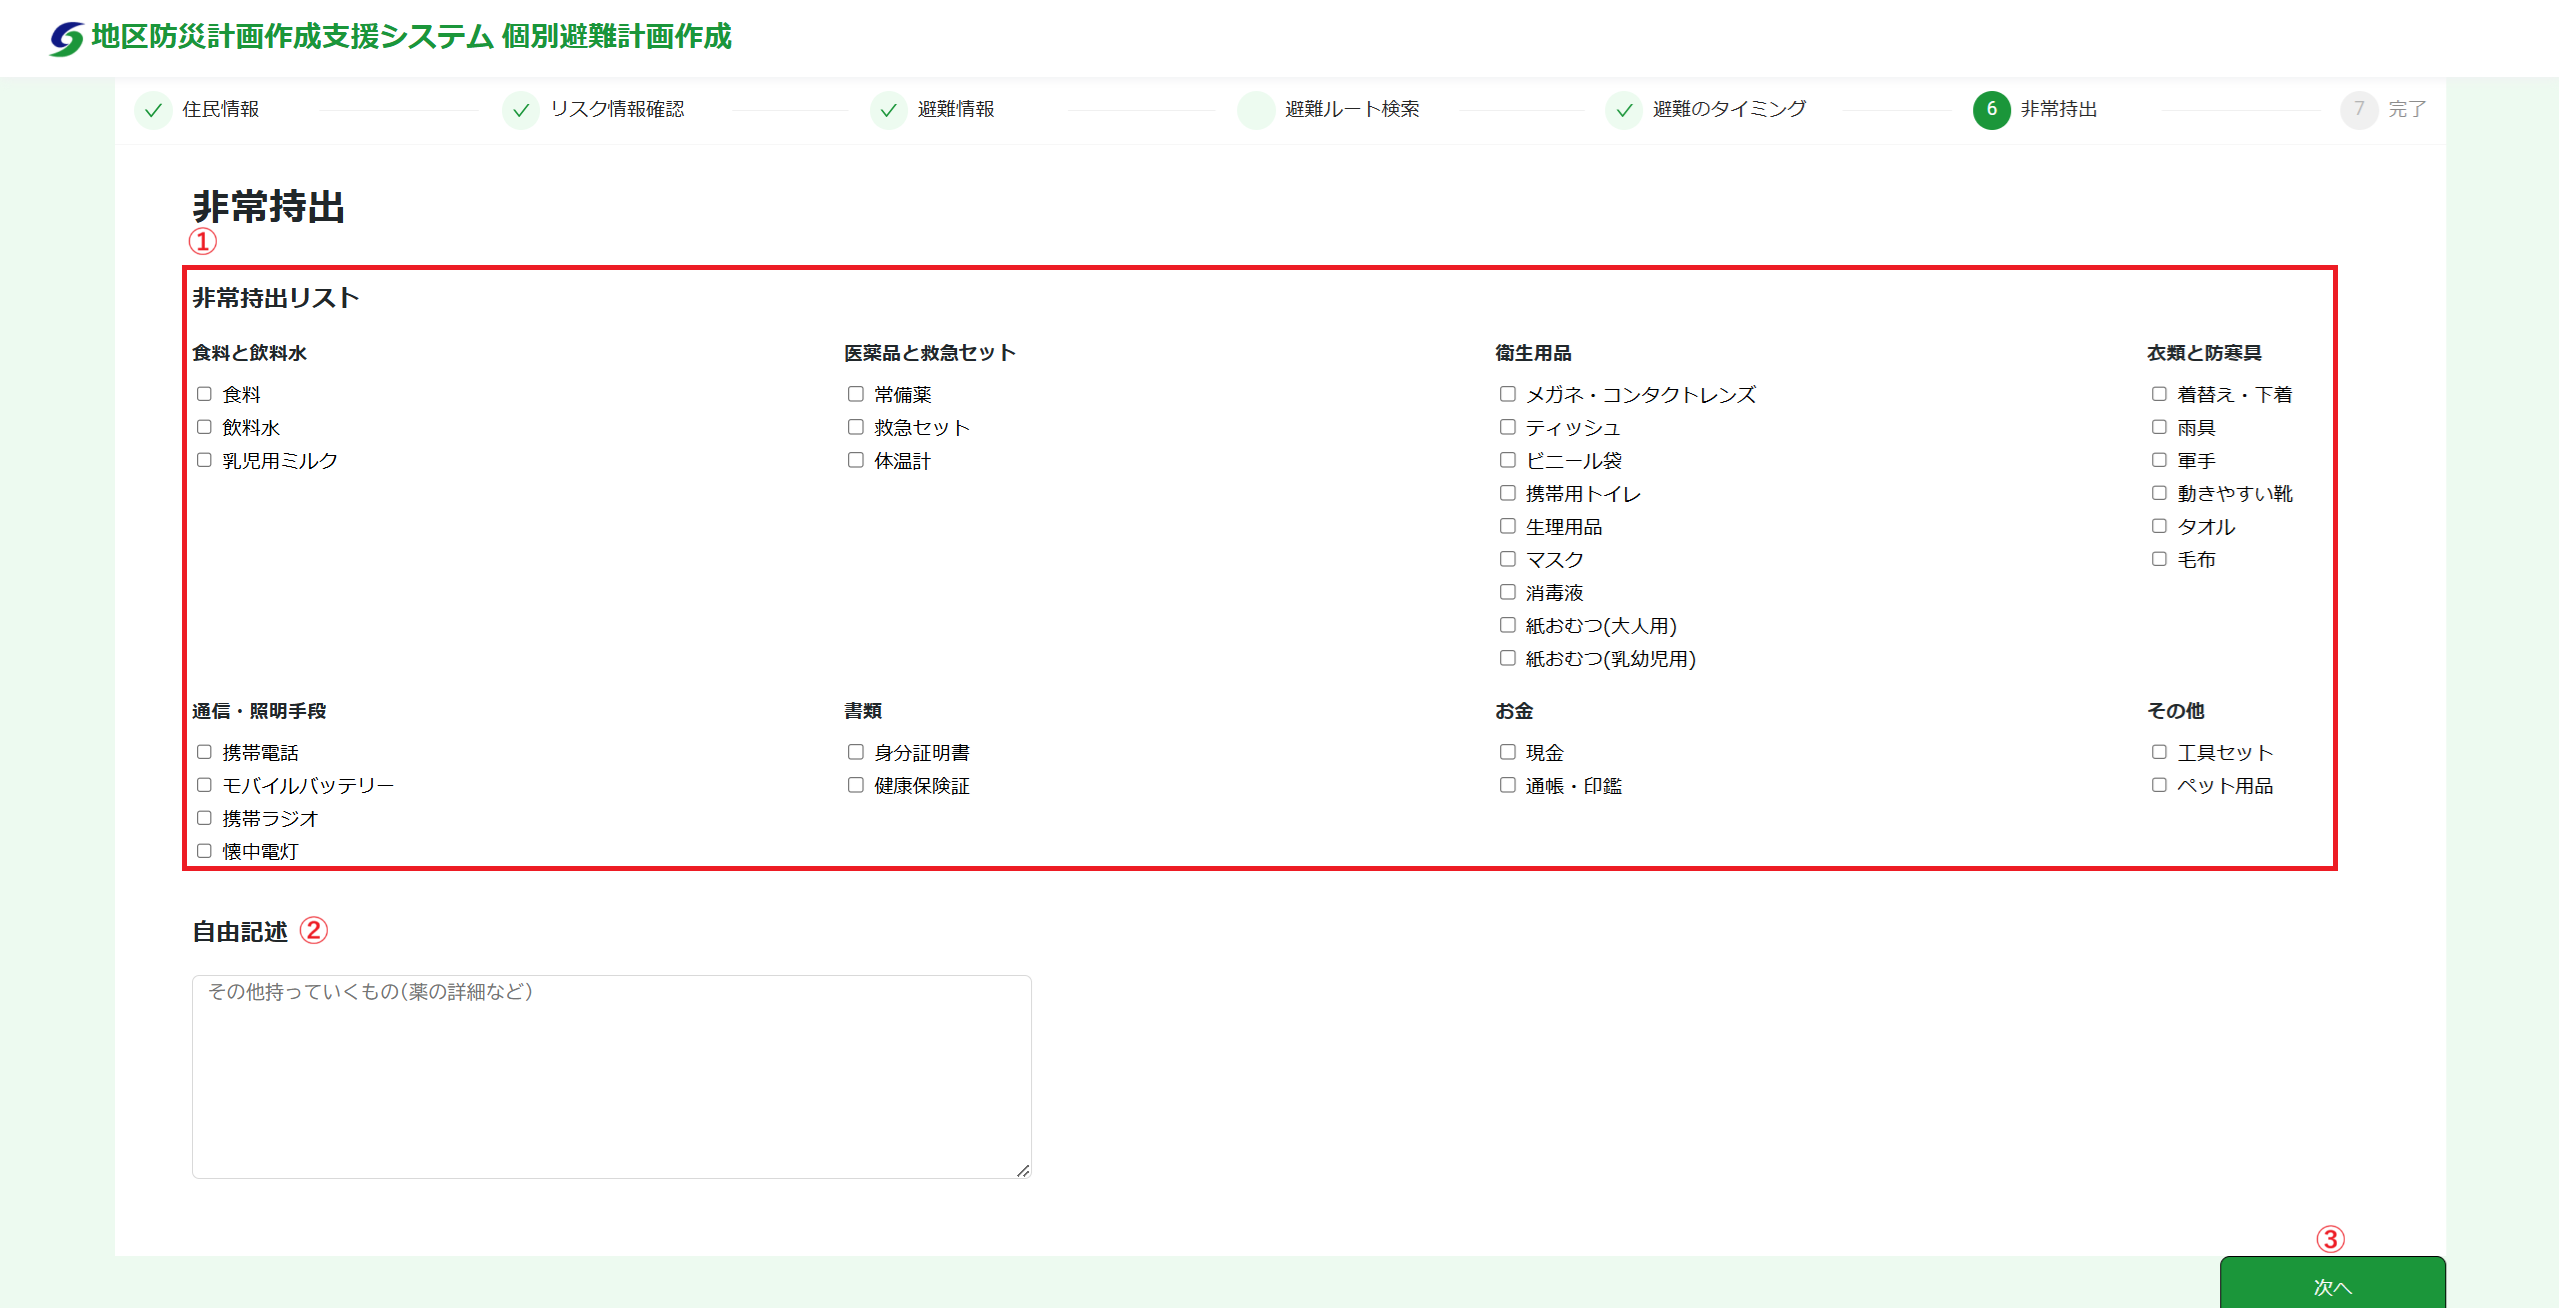The image size is (2559, 1308).
Task: Tick the 毛布 checkbox
Action: click(2159, 559)
